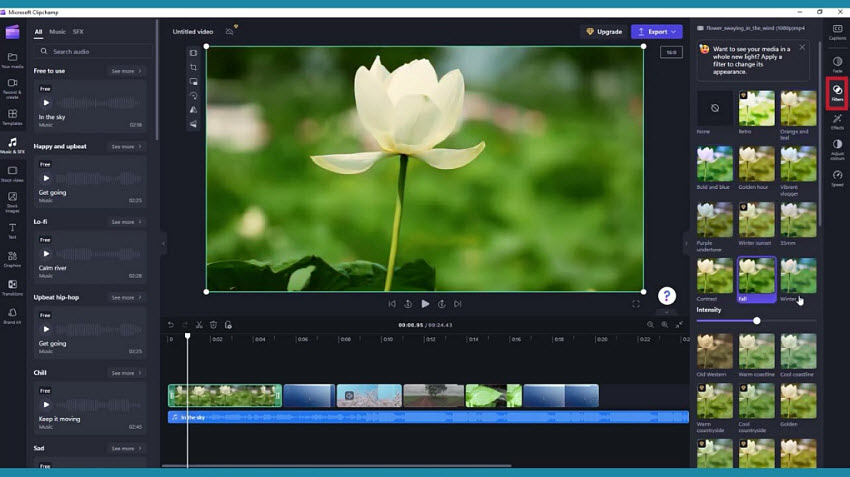This screenshot has width=850, height=477.
Task: Select the Crop tool beside preview
Action: (194, 67)
